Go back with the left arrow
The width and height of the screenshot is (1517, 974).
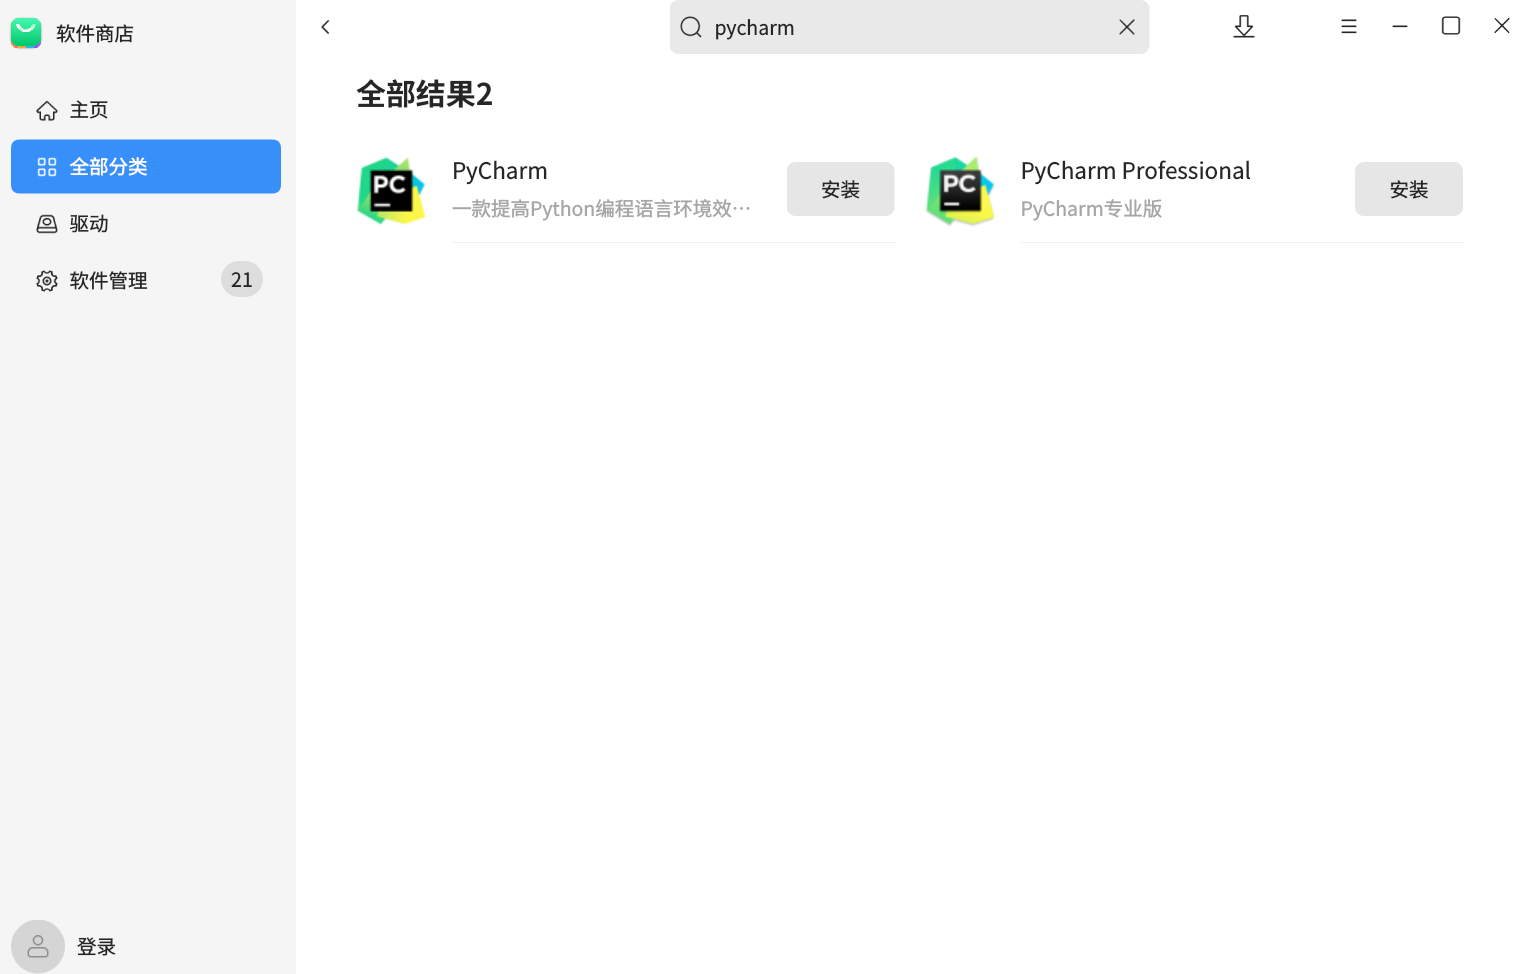(x=326, y=27)
